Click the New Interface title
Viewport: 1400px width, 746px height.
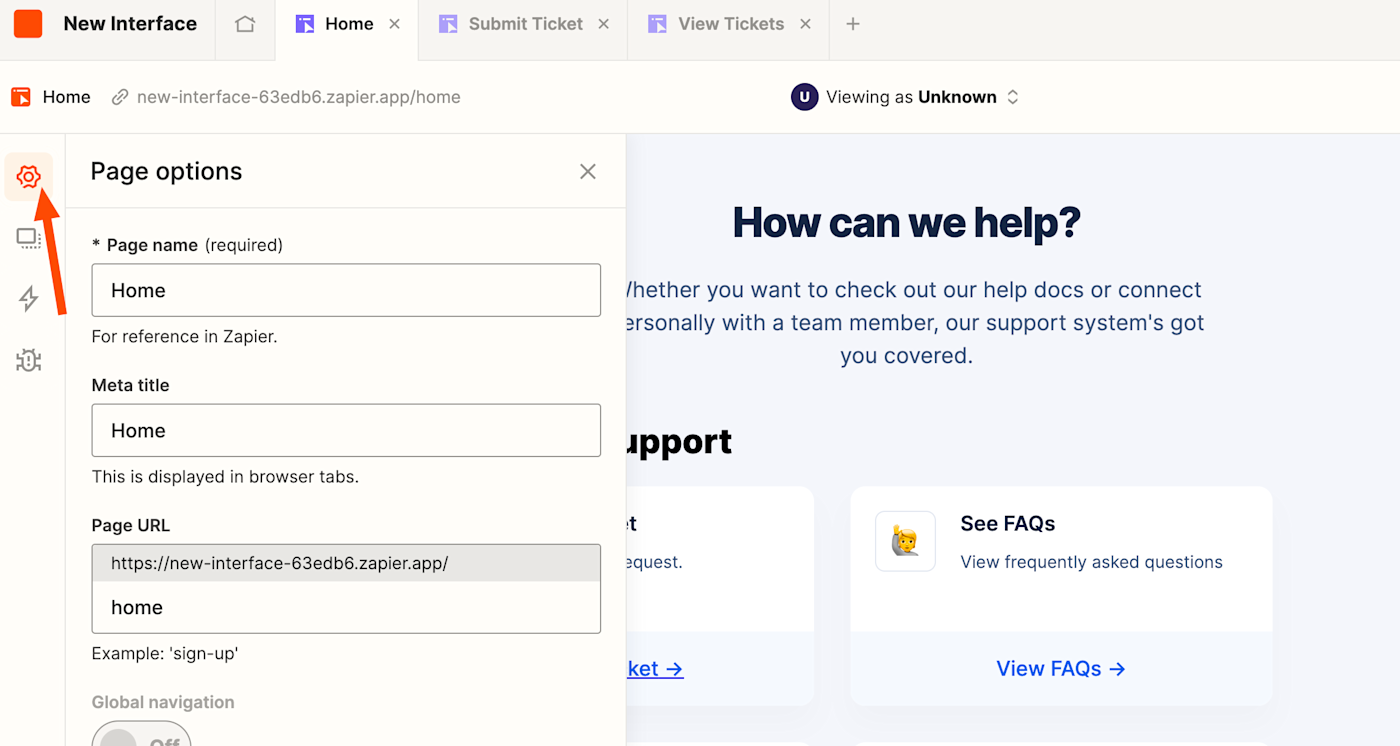(130, 24)
